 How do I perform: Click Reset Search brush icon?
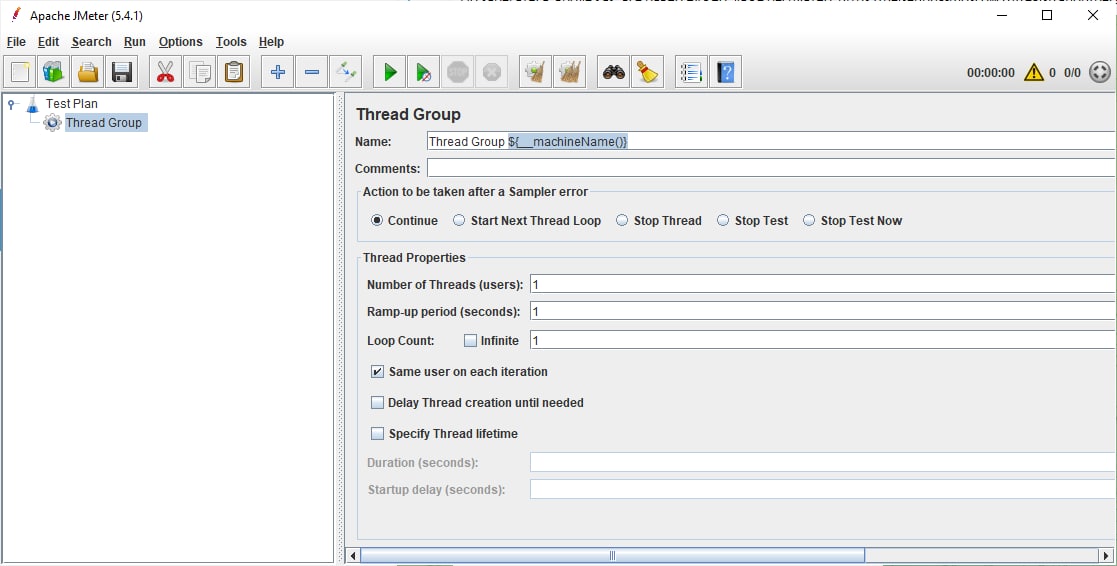pos(648,72)
